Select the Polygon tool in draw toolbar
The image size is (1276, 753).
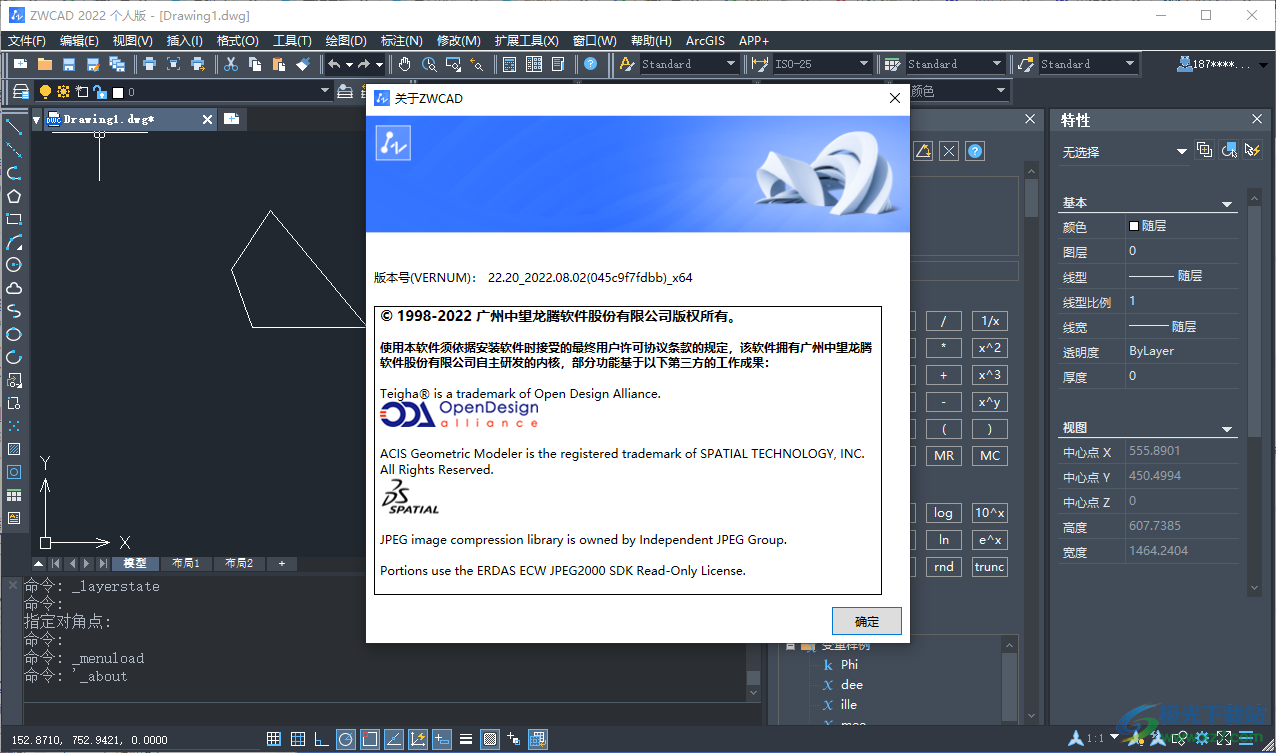click(x=14, y=196)
